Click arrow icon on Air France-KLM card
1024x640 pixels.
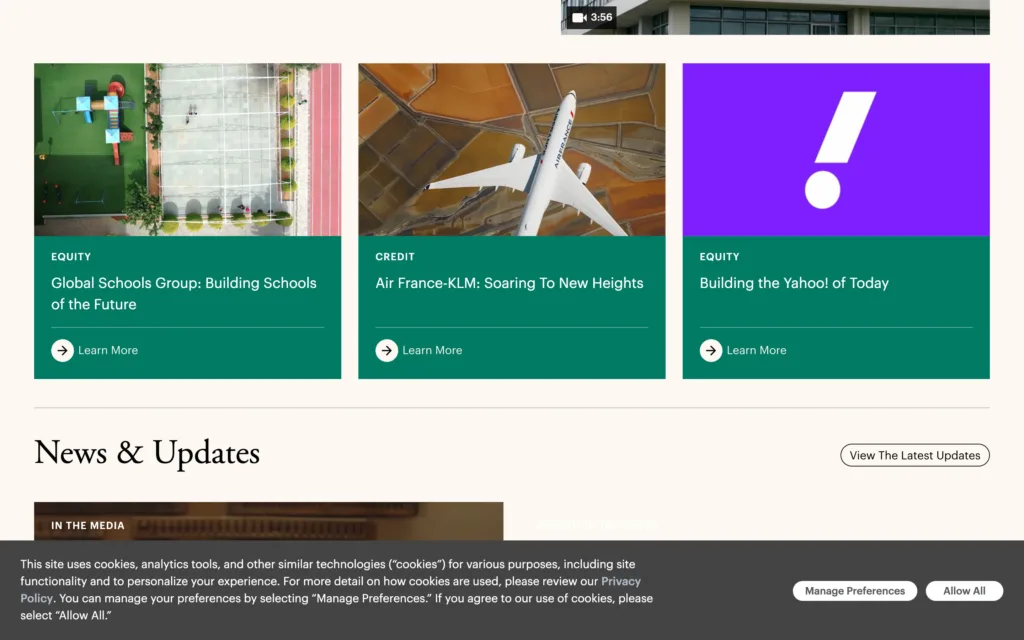coord(387,351)
